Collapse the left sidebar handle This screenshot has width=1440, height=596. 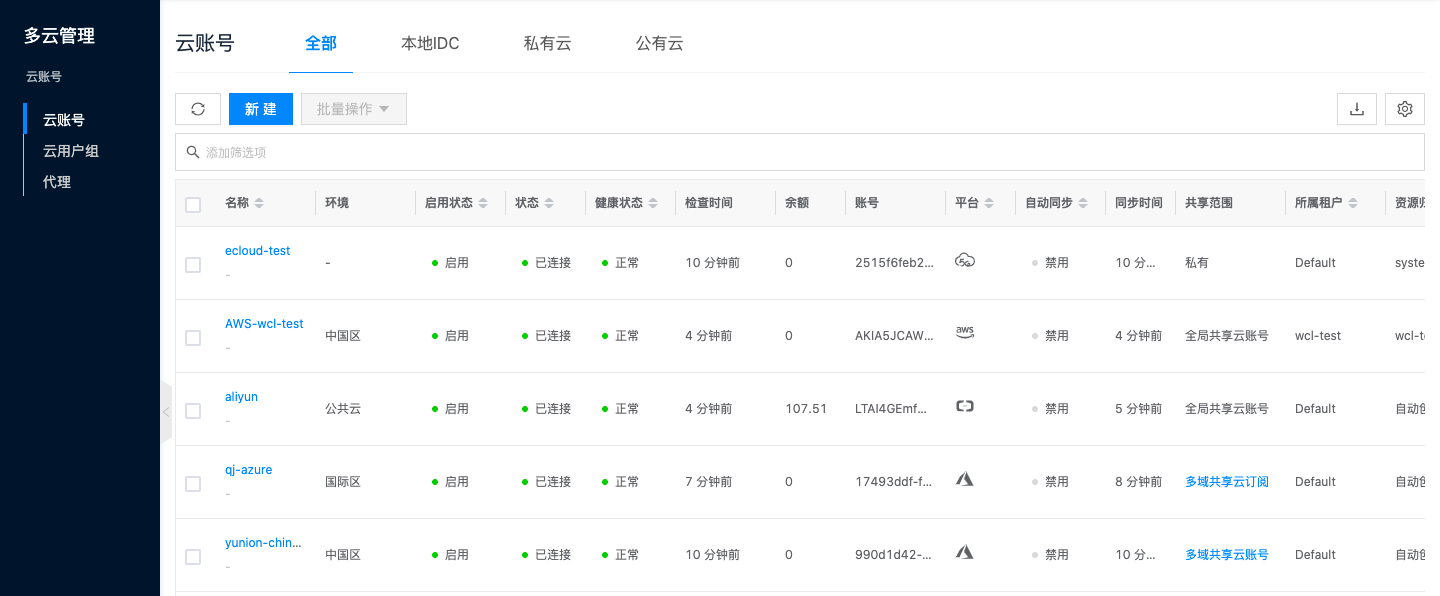point(166,412)
